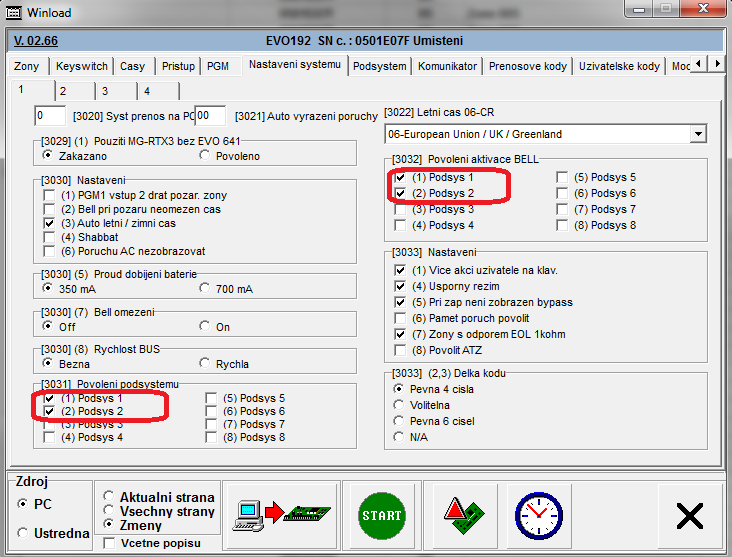
Task: Select the 700 mA battery charge current
Action: click(205, 288)
